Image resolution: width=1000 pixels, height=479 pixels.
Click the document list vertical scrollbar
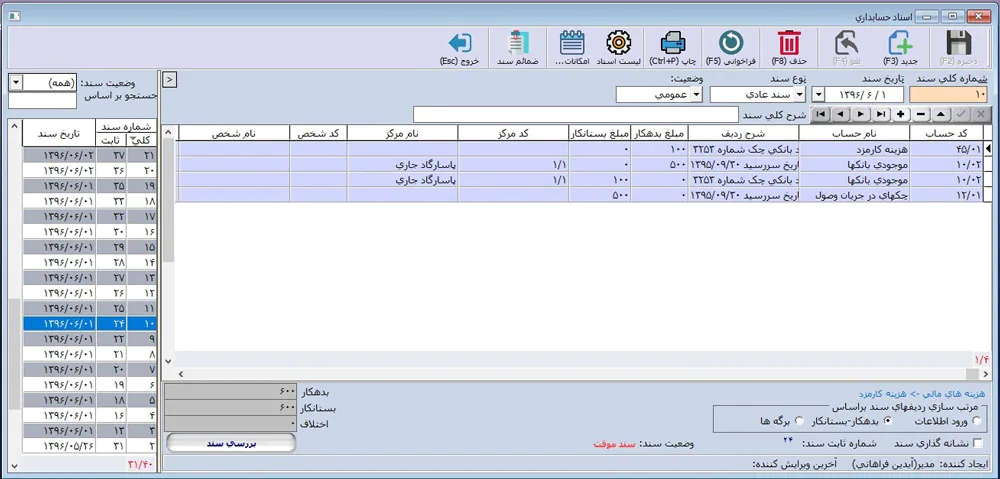coord(16,295)
